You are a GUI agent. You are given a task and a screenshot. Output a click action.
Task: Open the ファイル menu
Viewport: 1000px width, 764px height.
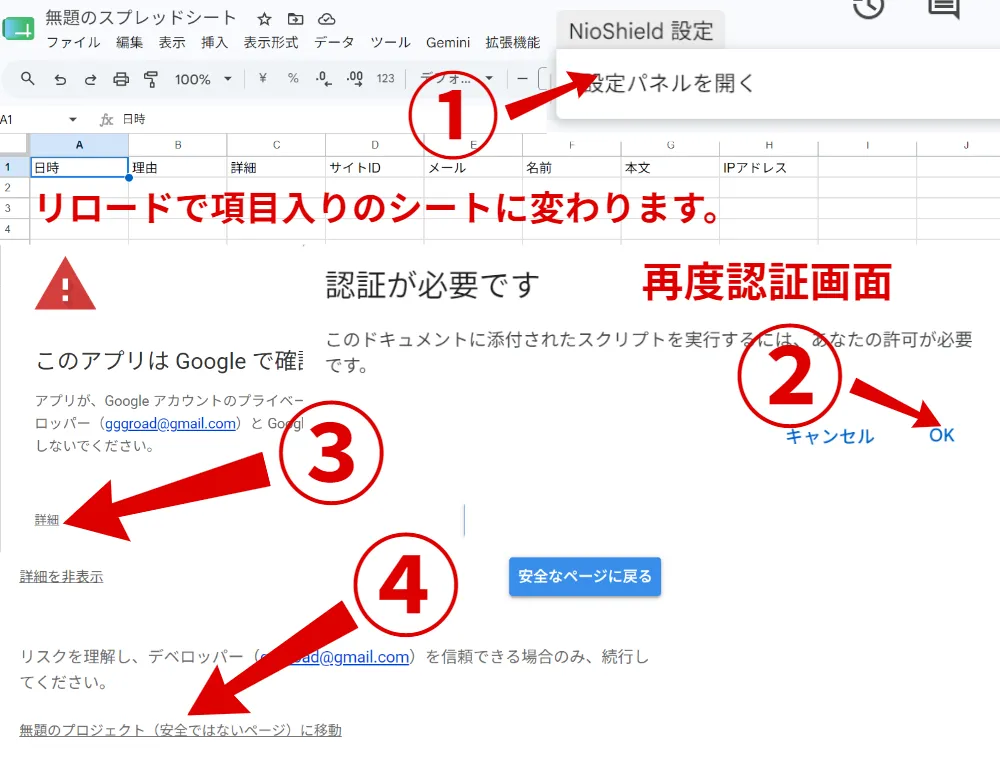pyautogui.click(x=73, y=43)
